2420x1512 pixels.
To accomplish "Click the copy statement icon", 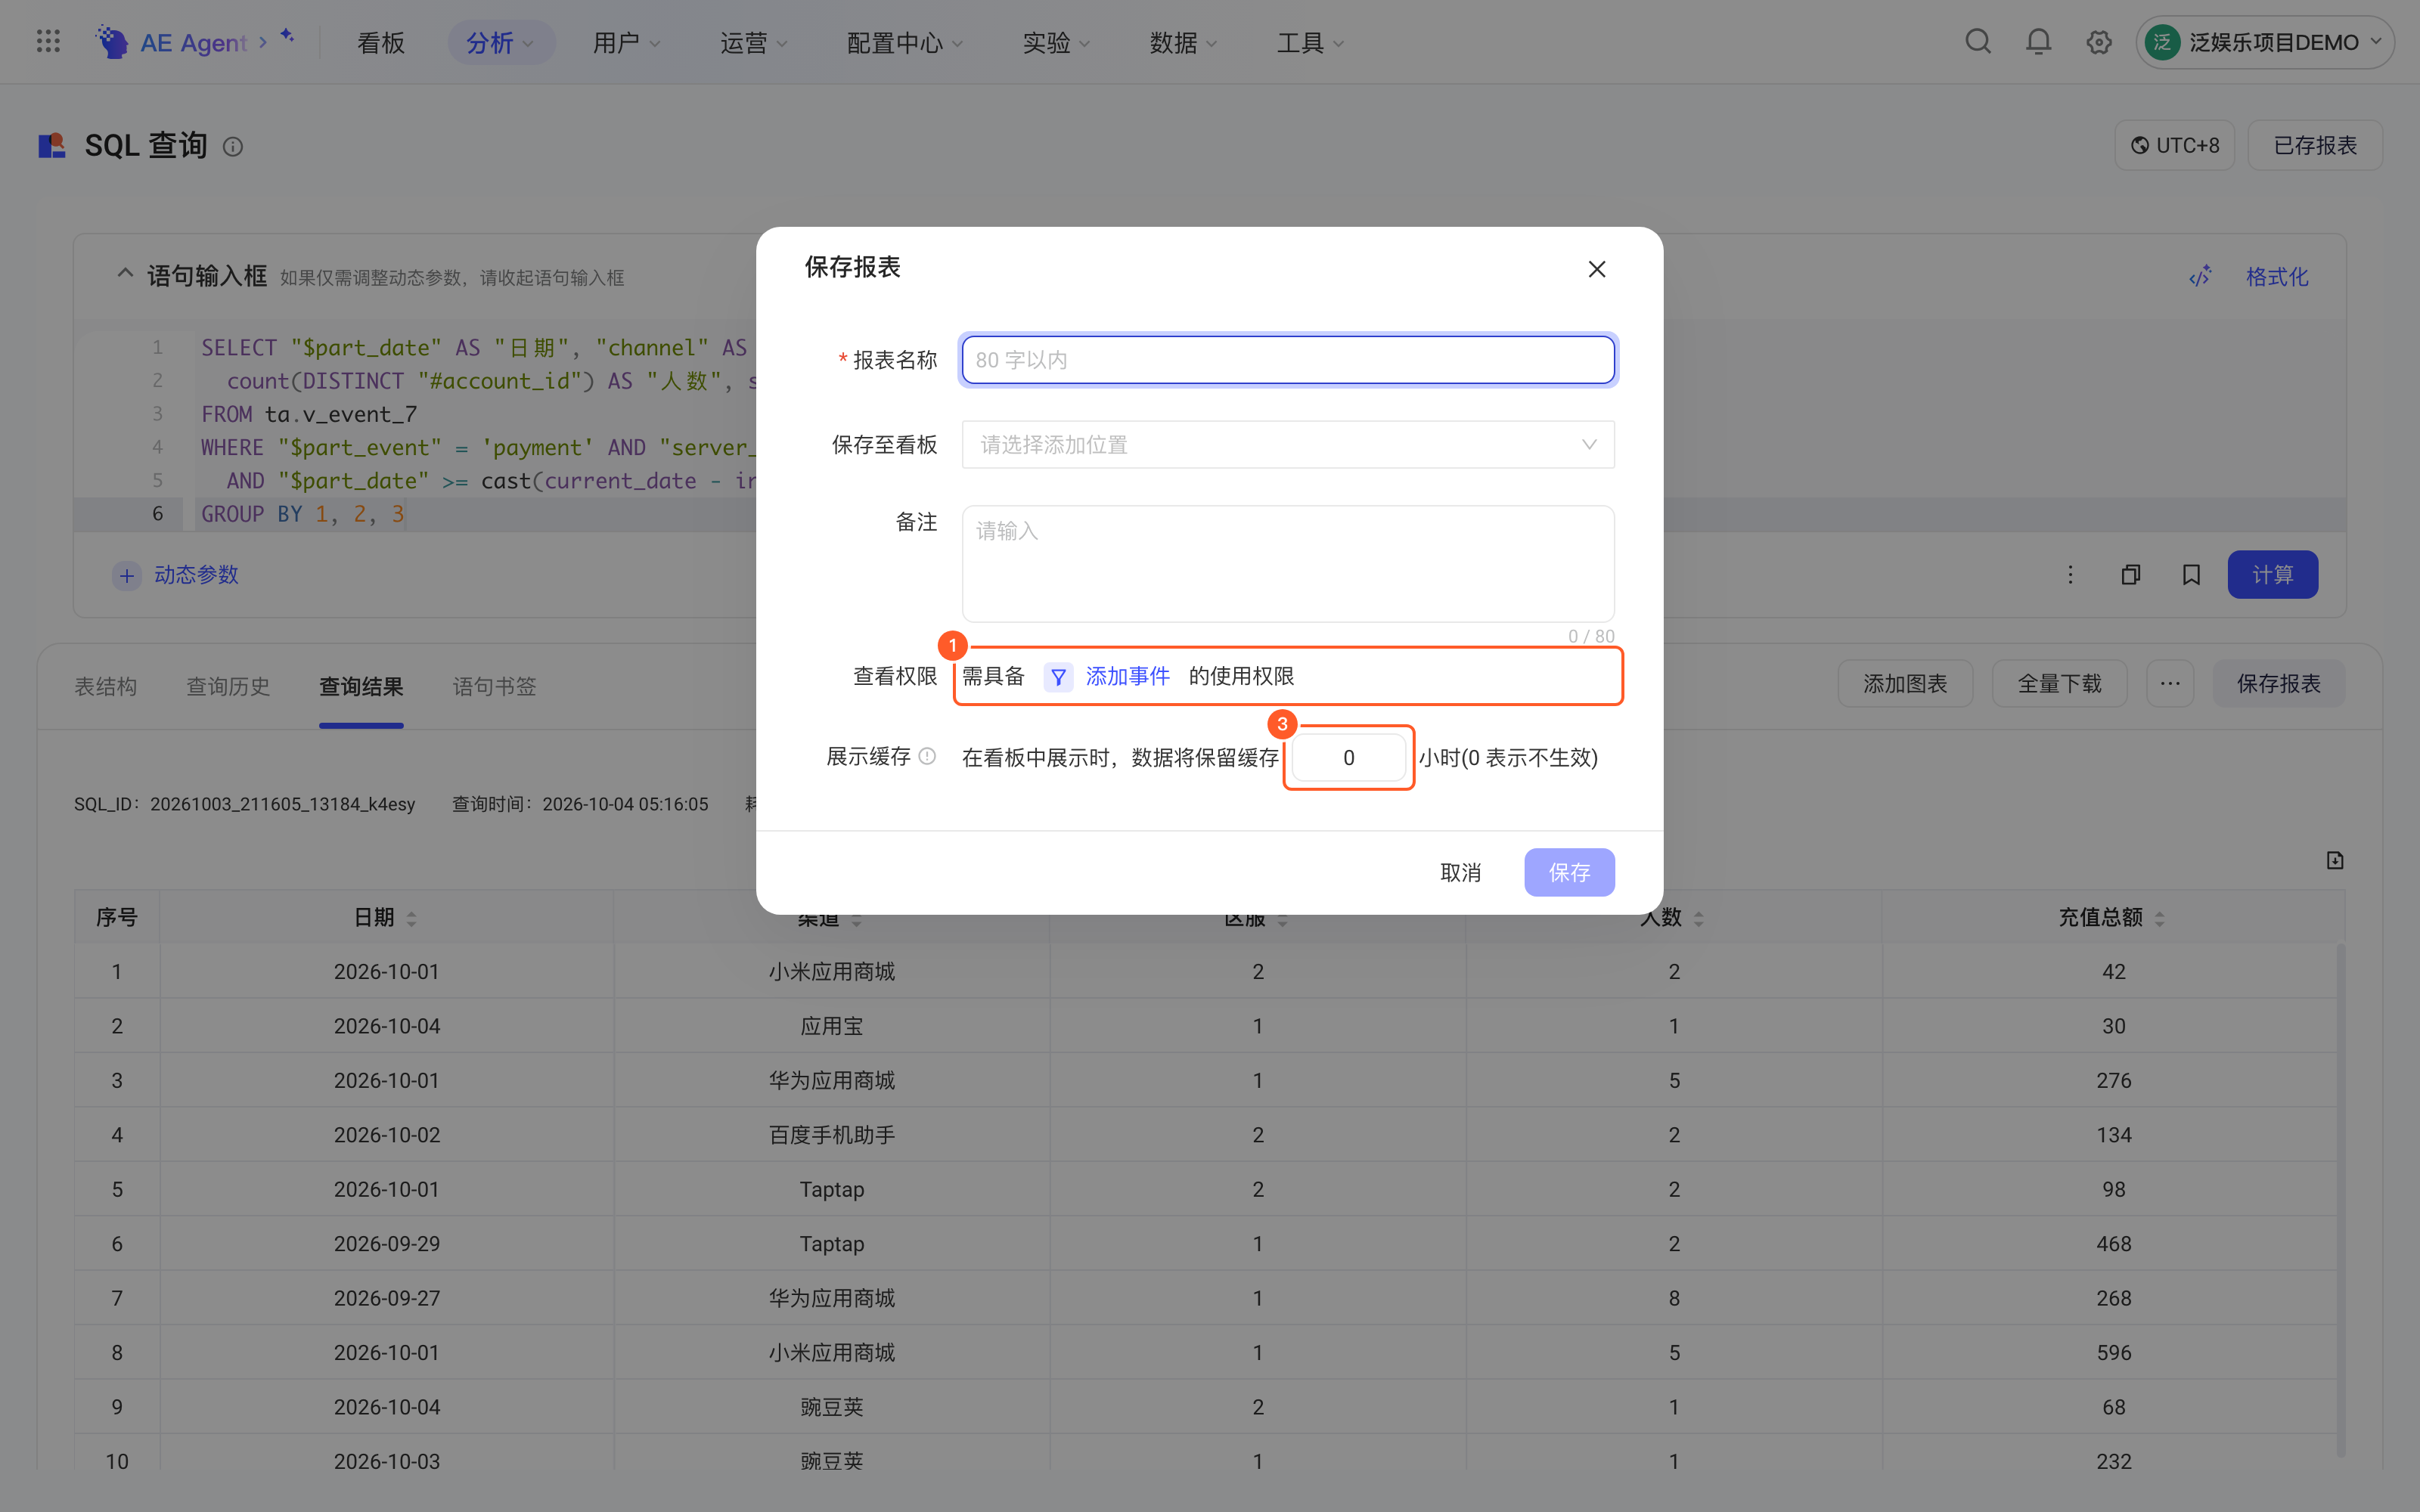I will (2131, 575).
